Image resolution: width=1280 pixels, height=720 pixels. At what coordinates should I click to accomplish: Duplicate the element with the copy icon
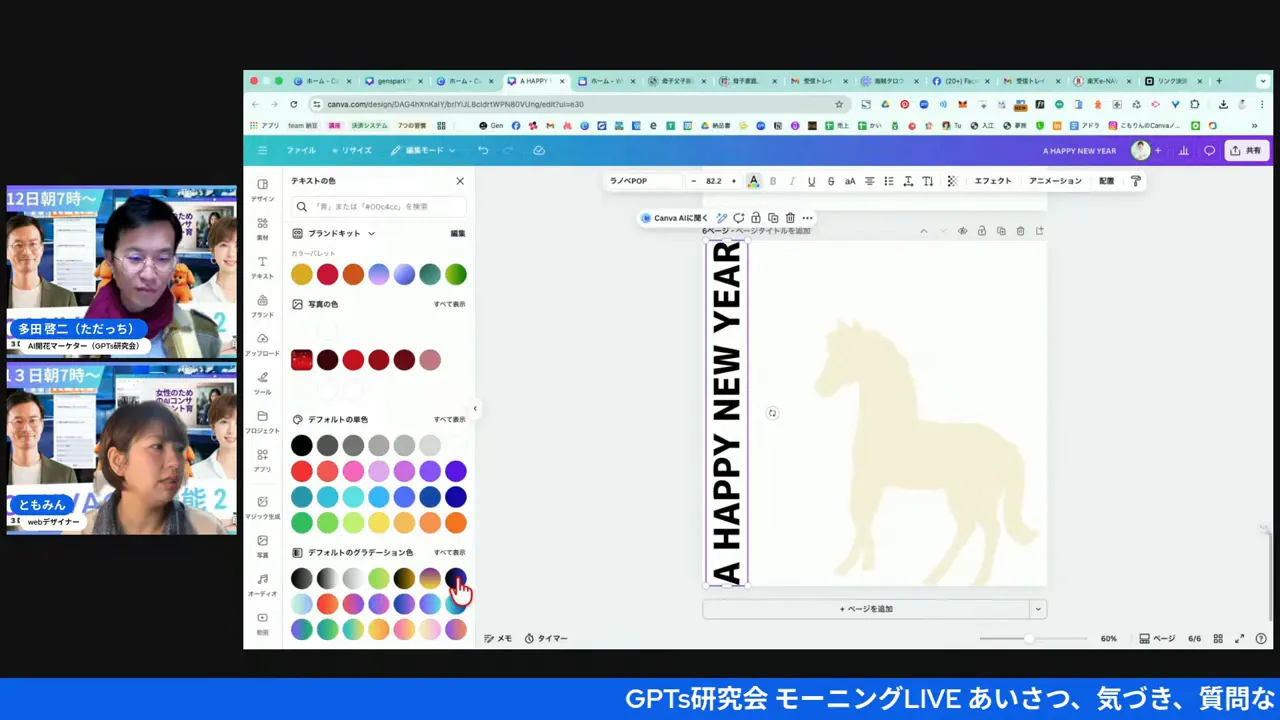[773, 217]
